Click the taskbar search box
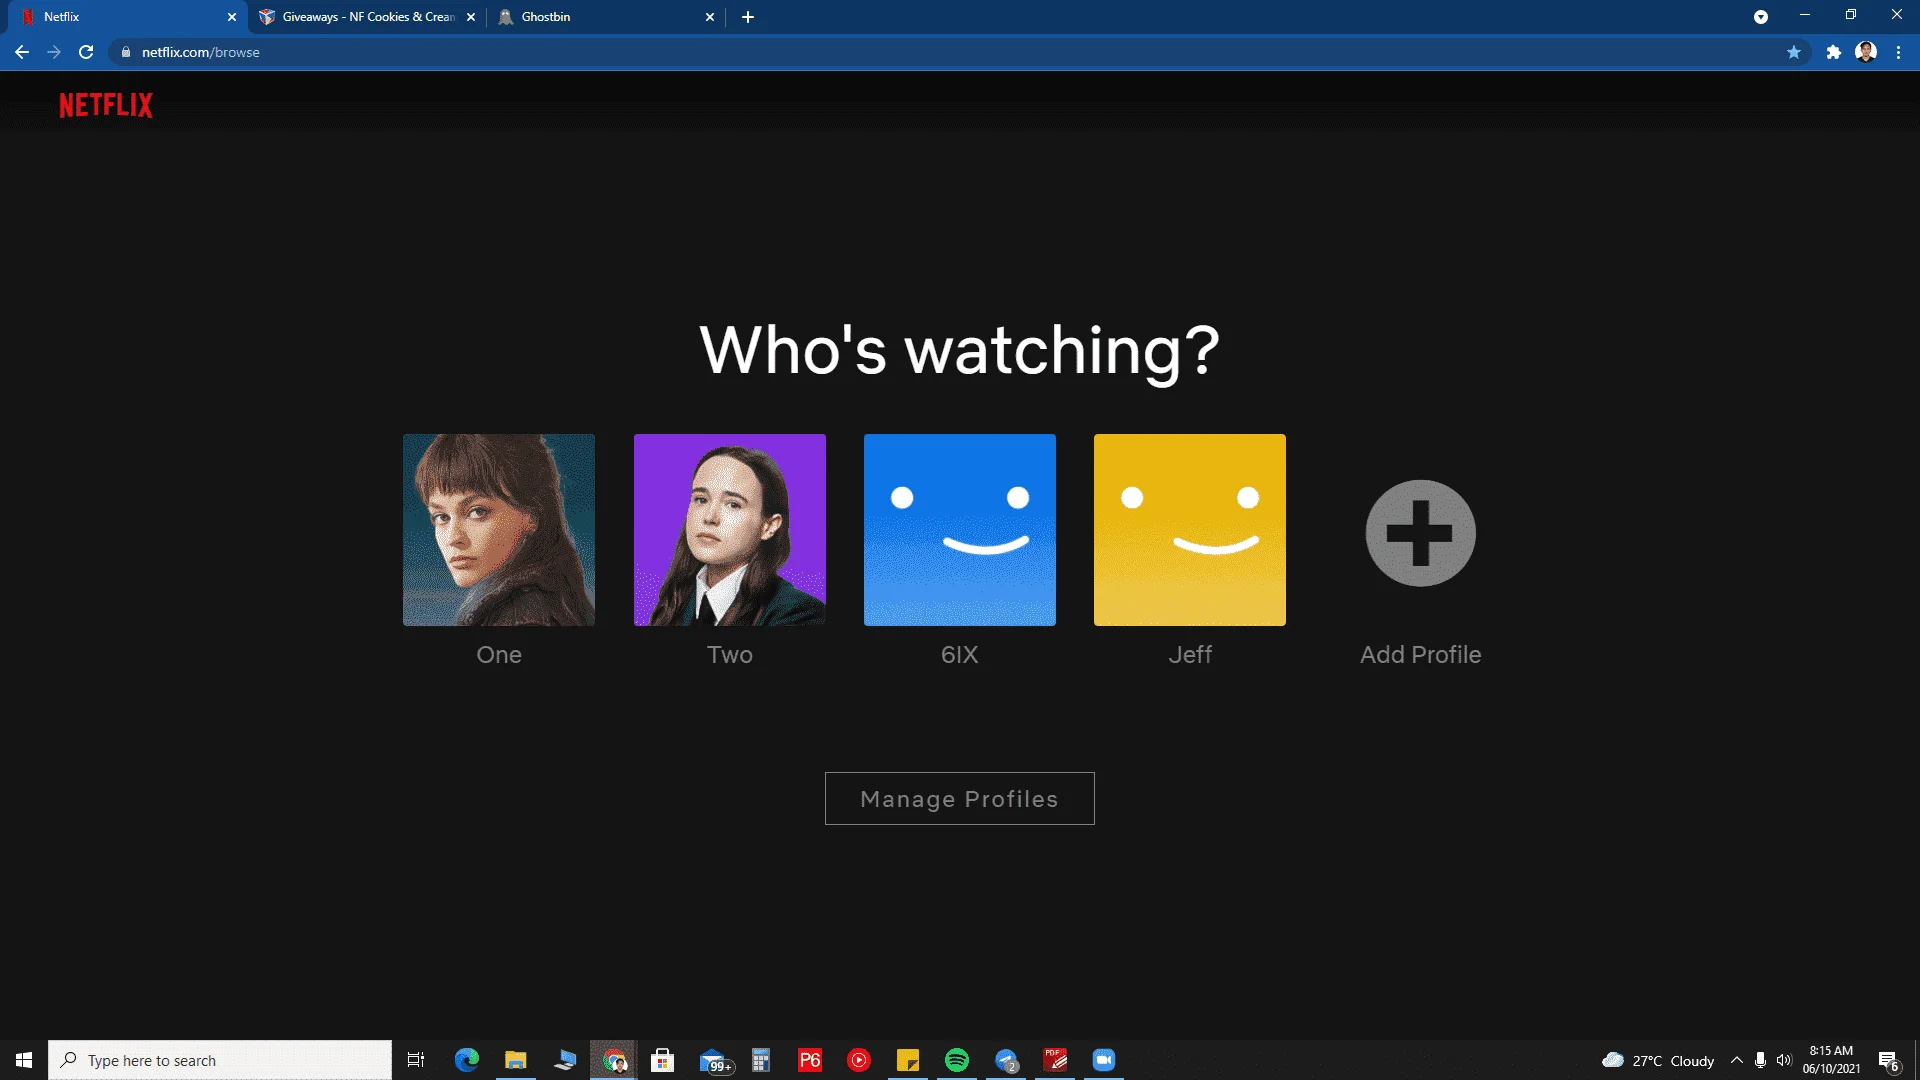1920x1080 pixels. tap(220, 1060)
